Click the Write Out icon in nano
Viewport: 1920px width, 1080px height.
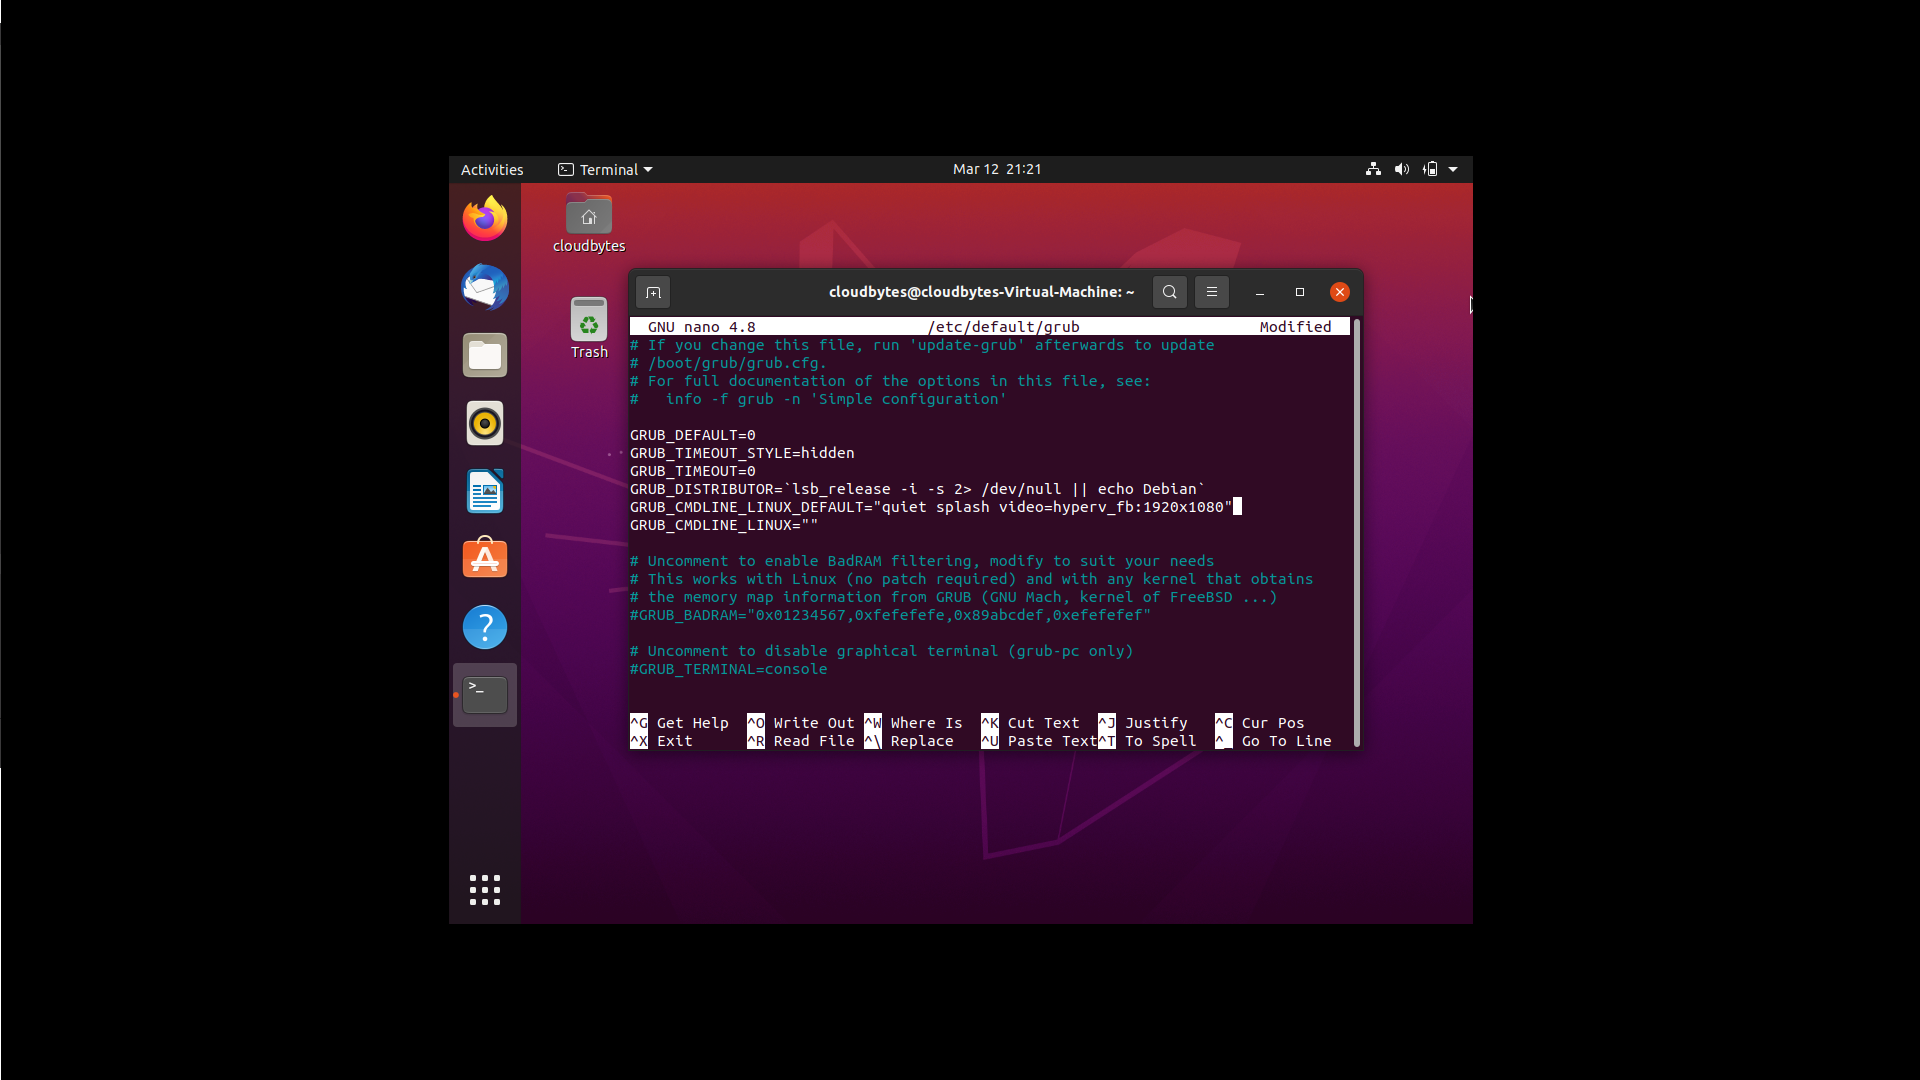tap(756, 723)
